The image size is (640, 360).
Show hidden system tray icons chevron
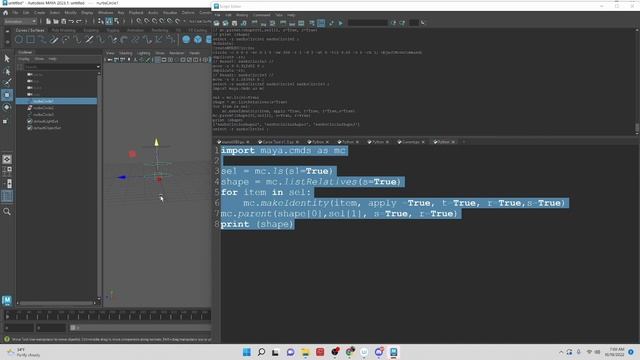click(x=561, y=352)
